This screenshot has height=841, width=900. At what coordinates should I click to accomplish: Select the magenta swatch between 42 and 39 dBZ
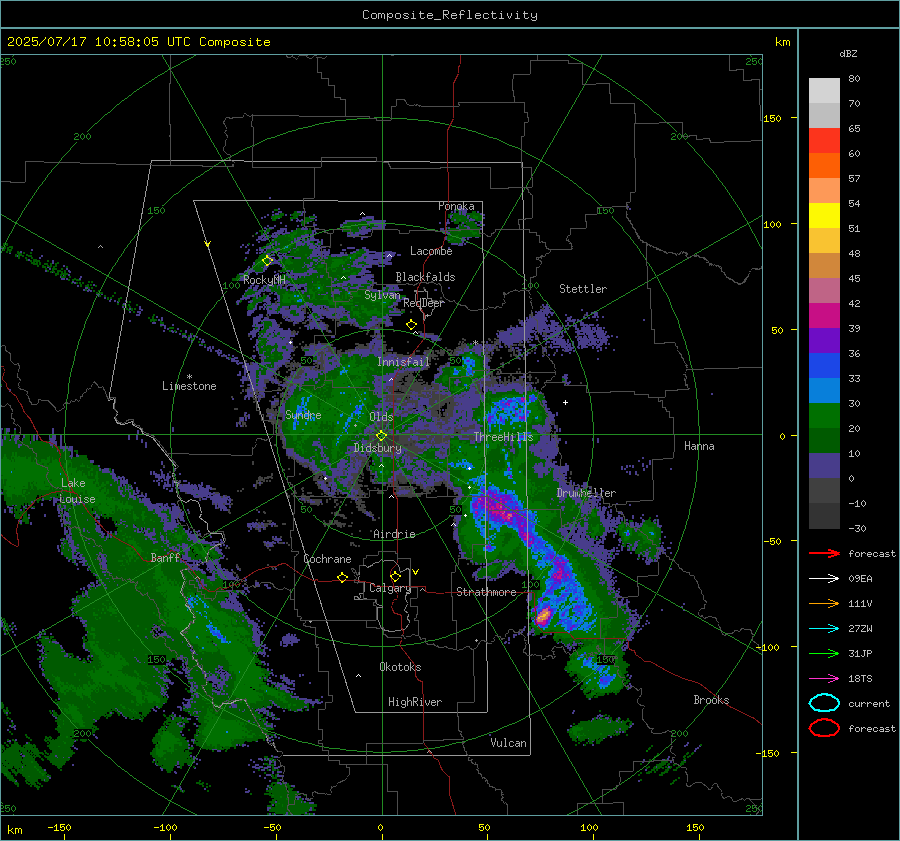824,316
